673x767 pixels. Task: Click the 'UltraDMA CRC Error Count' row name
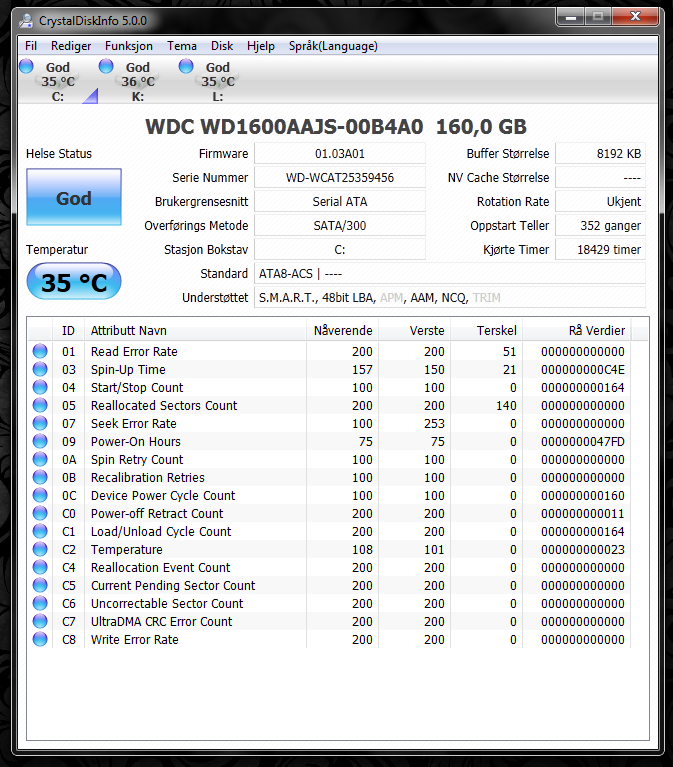pos(161,622)
